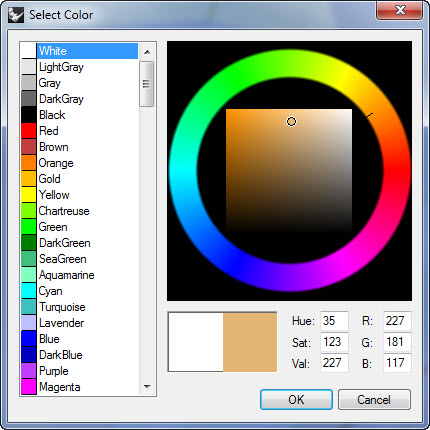Select the Magenta color entry
This screenshot has height=430, width=430.
coord(79,387)
